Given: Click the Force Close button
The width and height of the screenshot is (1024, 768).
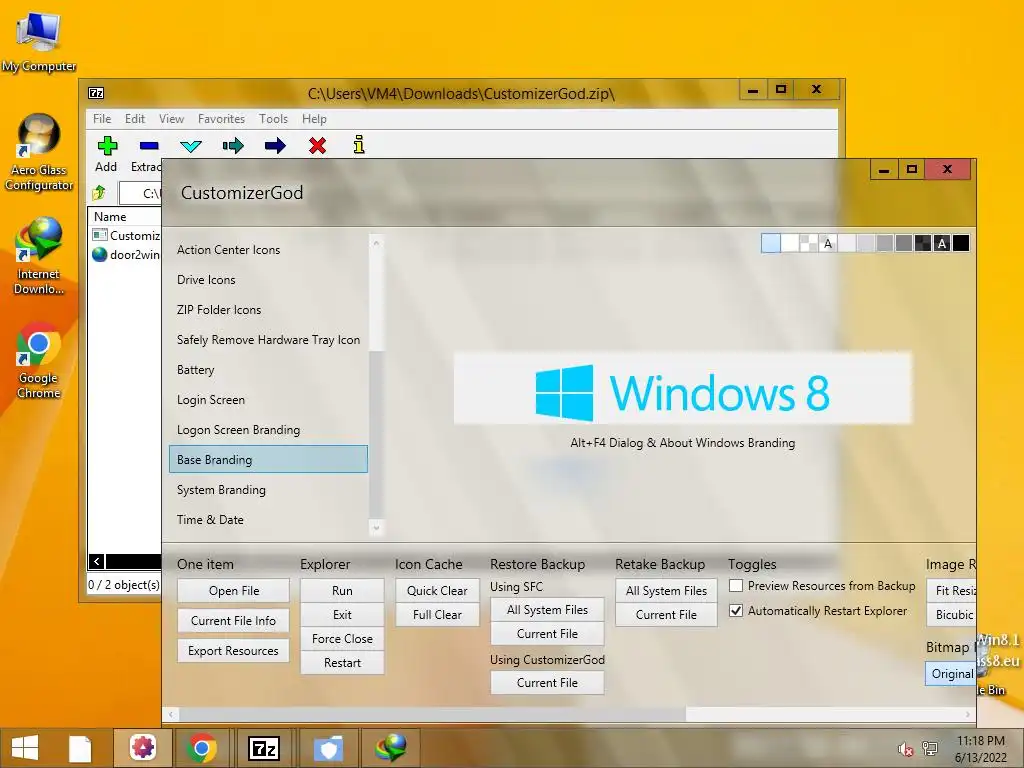Looking at the screenshot, I should (342, 639).
